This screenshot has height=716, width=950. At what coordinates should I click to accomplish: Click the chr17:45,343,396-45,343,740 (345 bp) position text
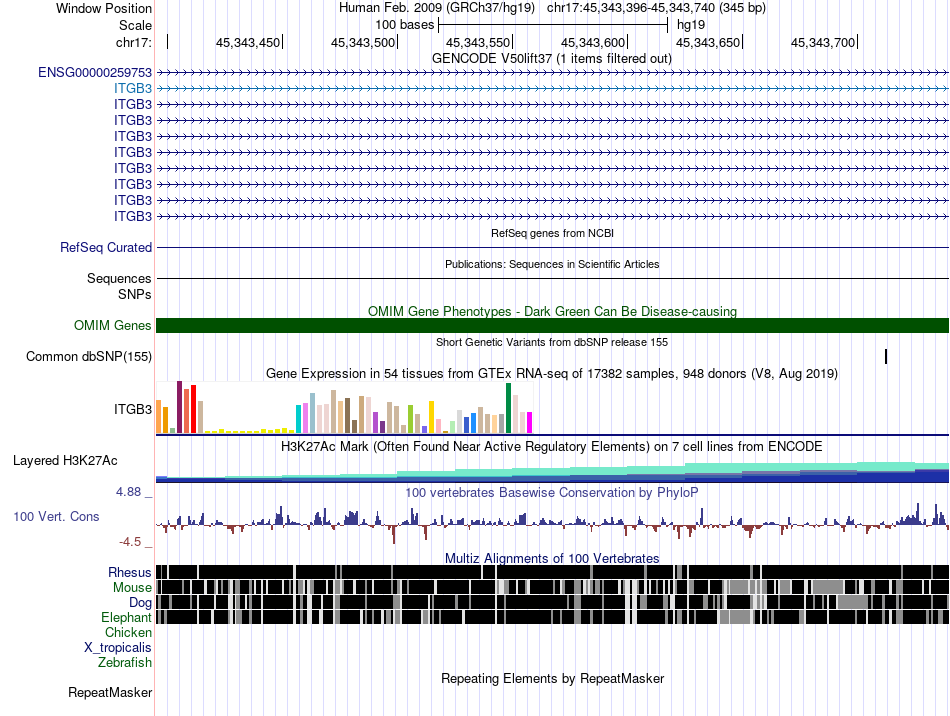656,8
